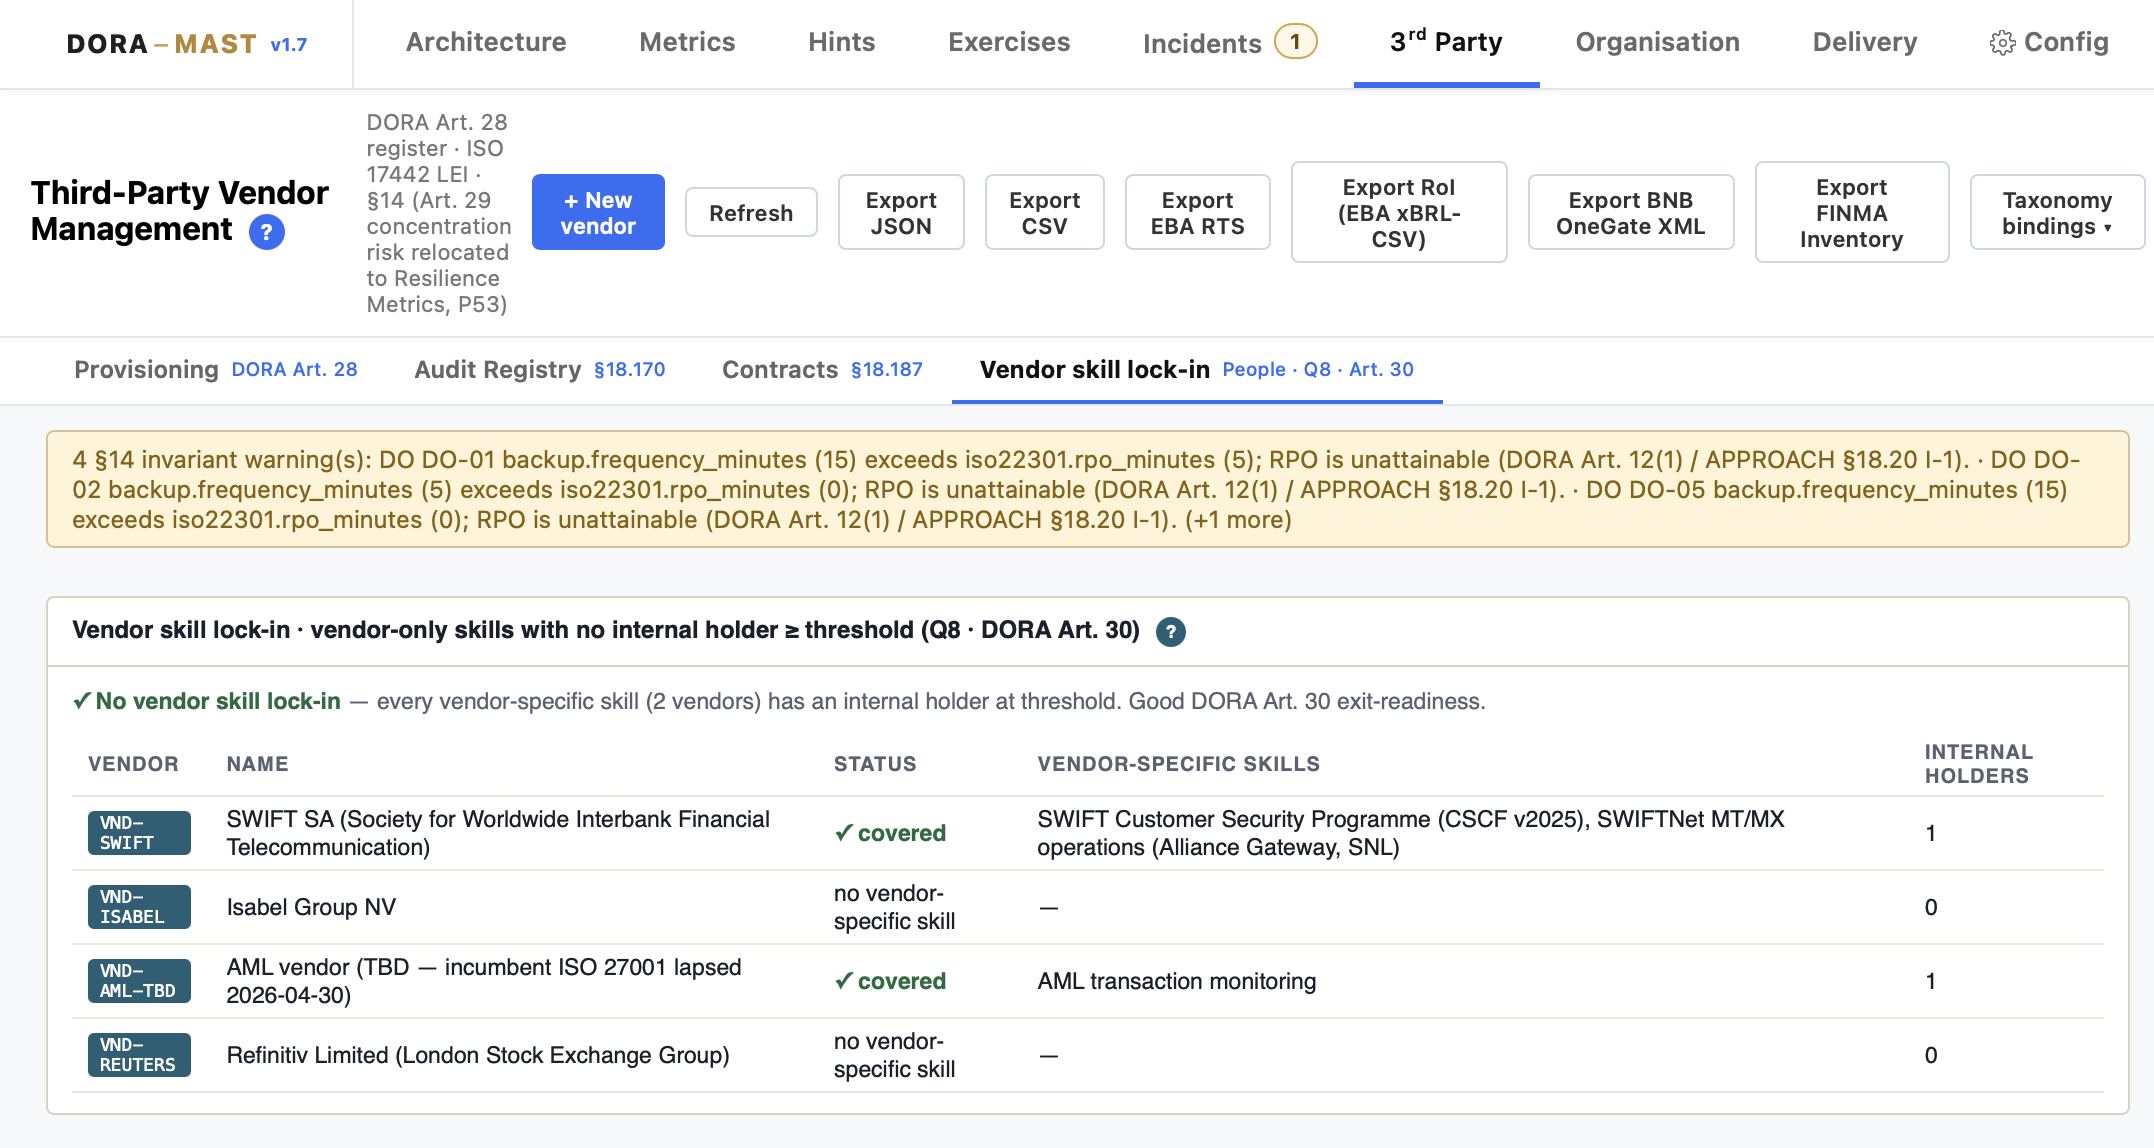Click the DORA-MAST logo
The width and height of the screenshot is (2154, 1148).
pyautogui.click(x=161, y=44)
